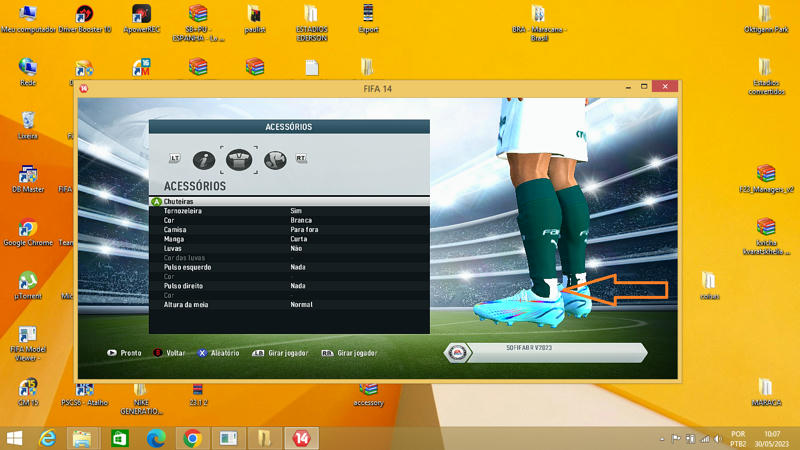Viewport: 800px width, 450px height.
Task: Open NIKE GENERATIO folder
Action: (x=141, y=398)
